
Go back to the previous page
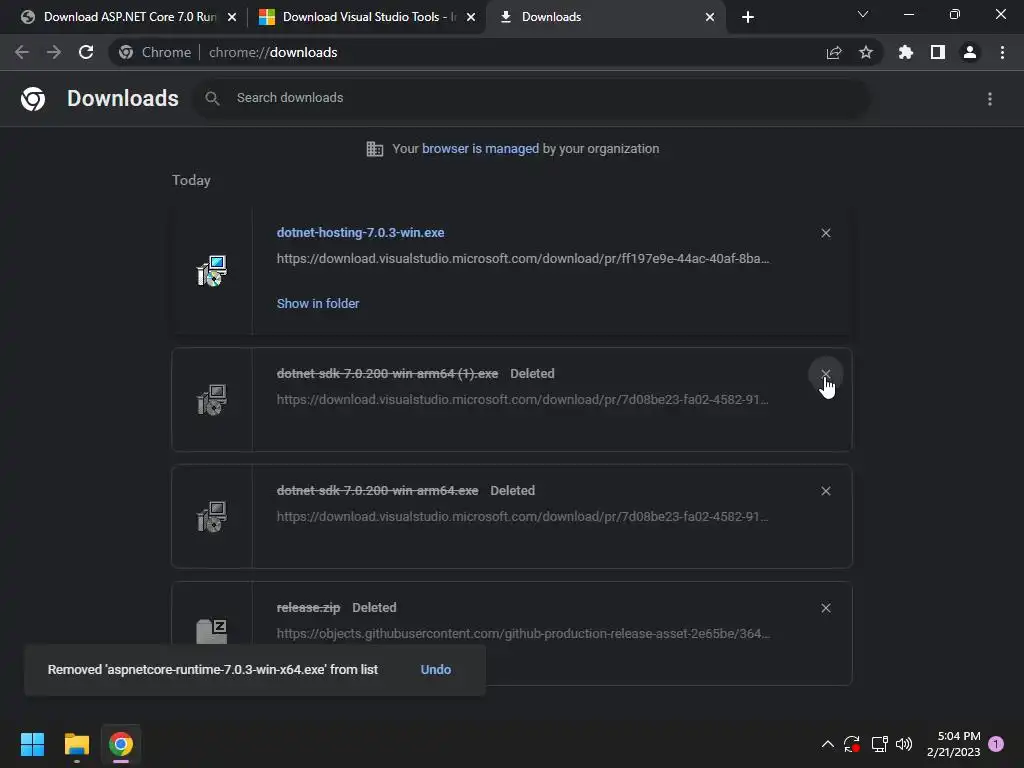(22, 52)
